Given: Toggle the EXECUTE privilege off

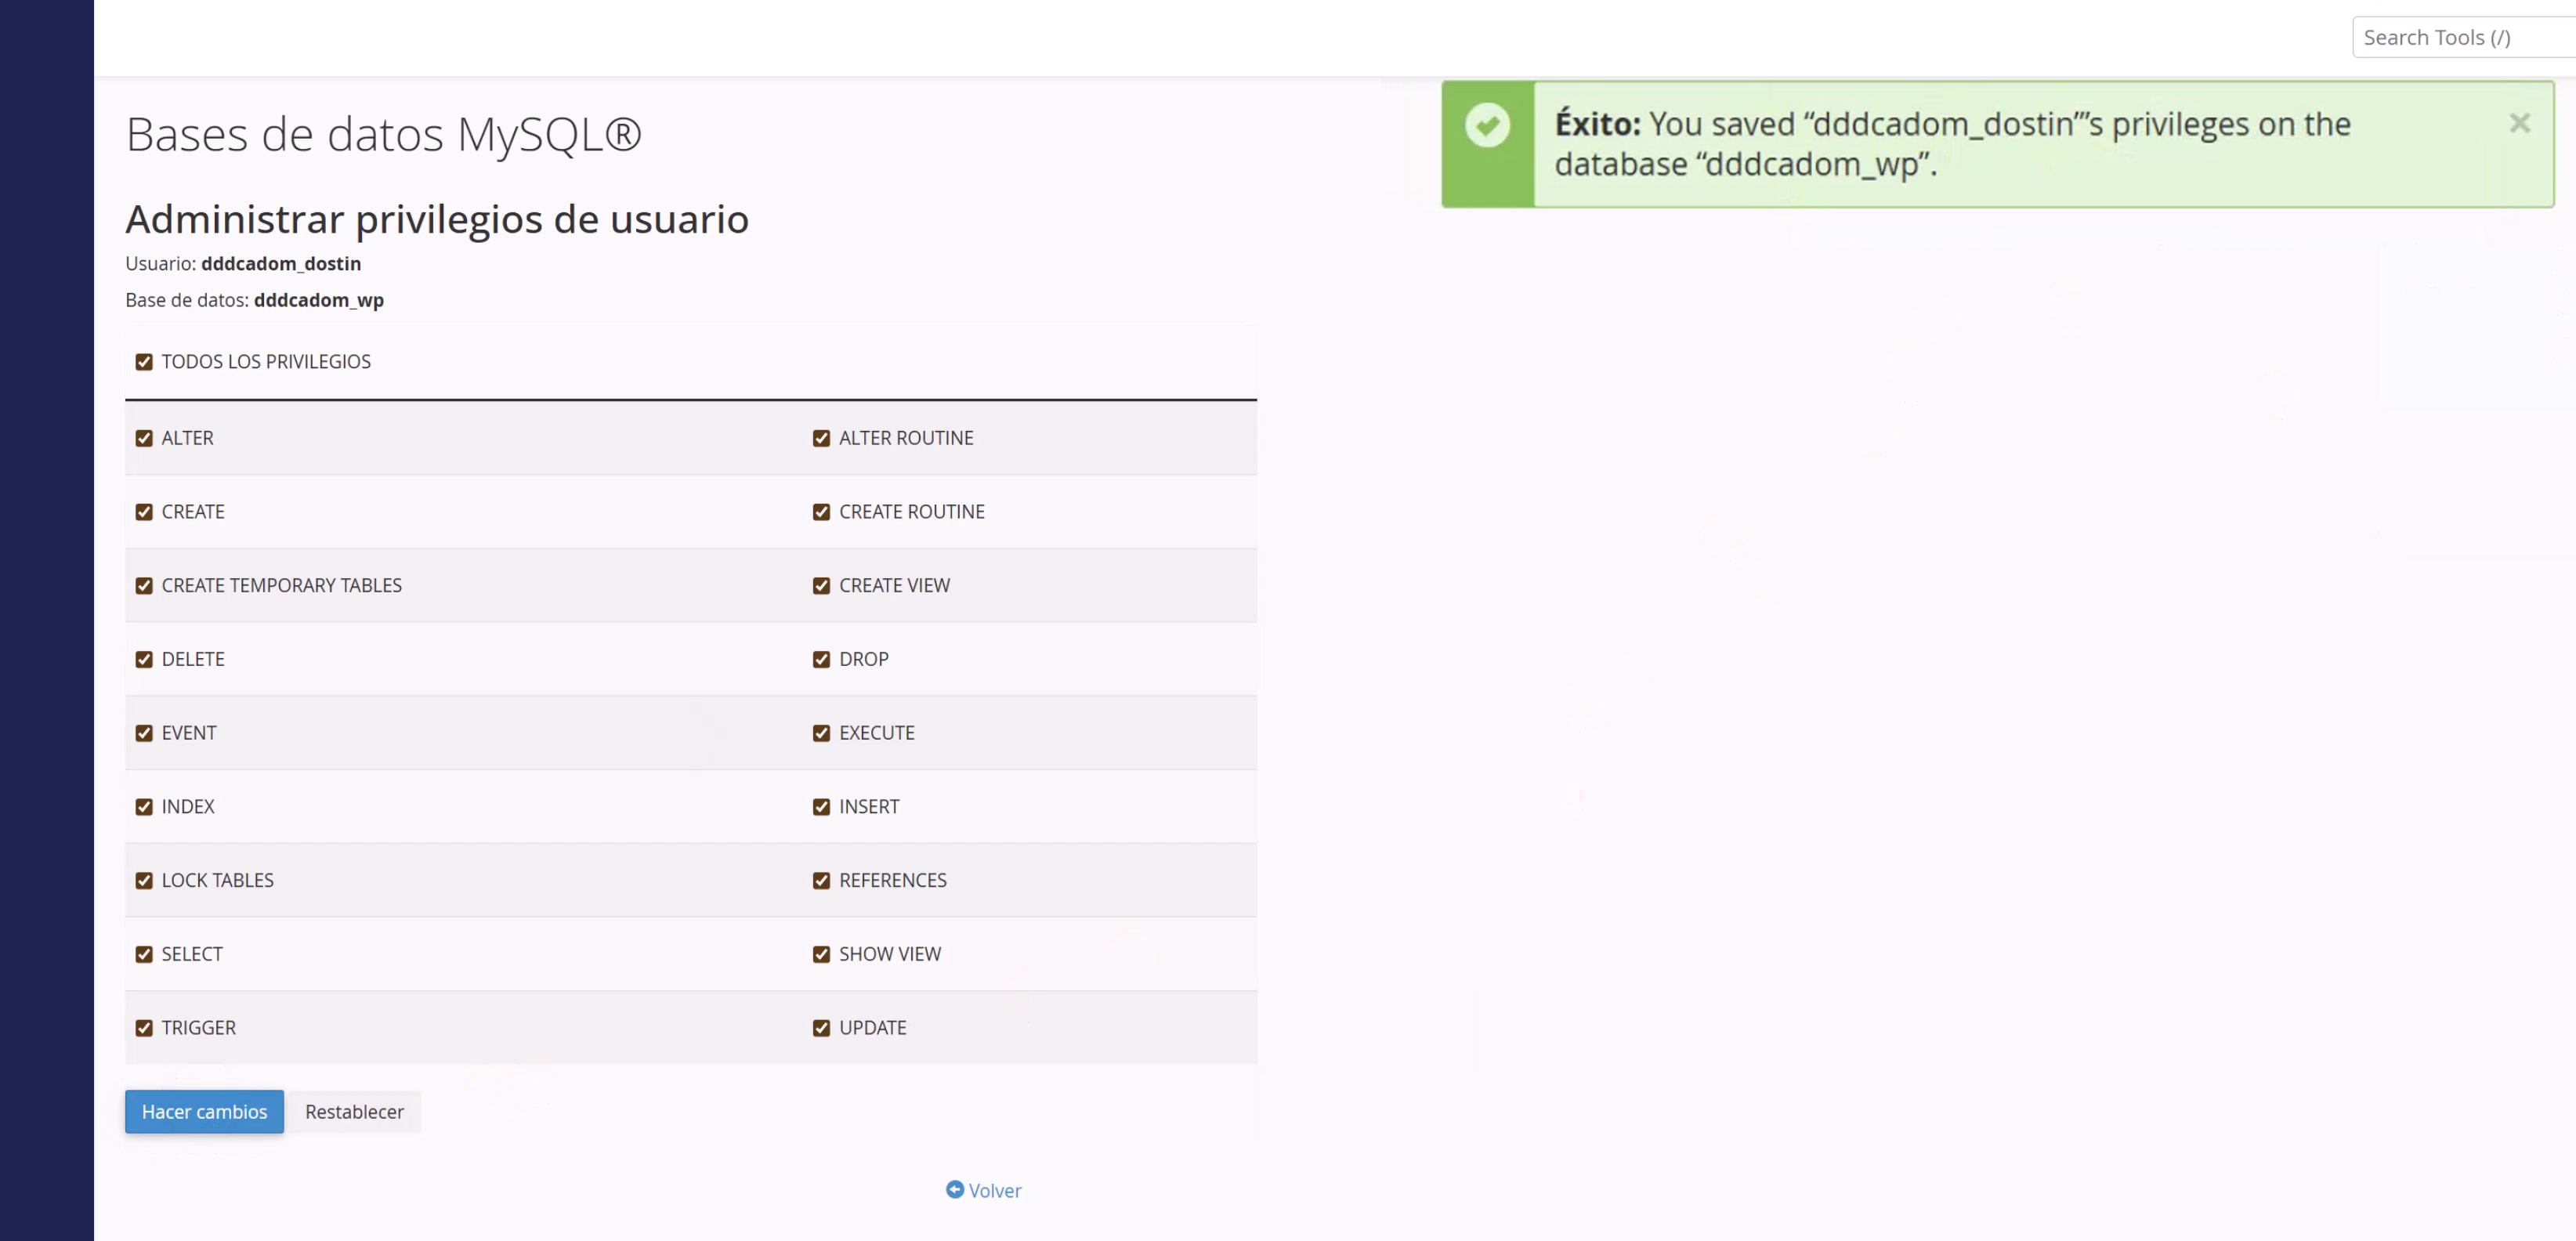Looking at the screenshot, I should (821, 732).
